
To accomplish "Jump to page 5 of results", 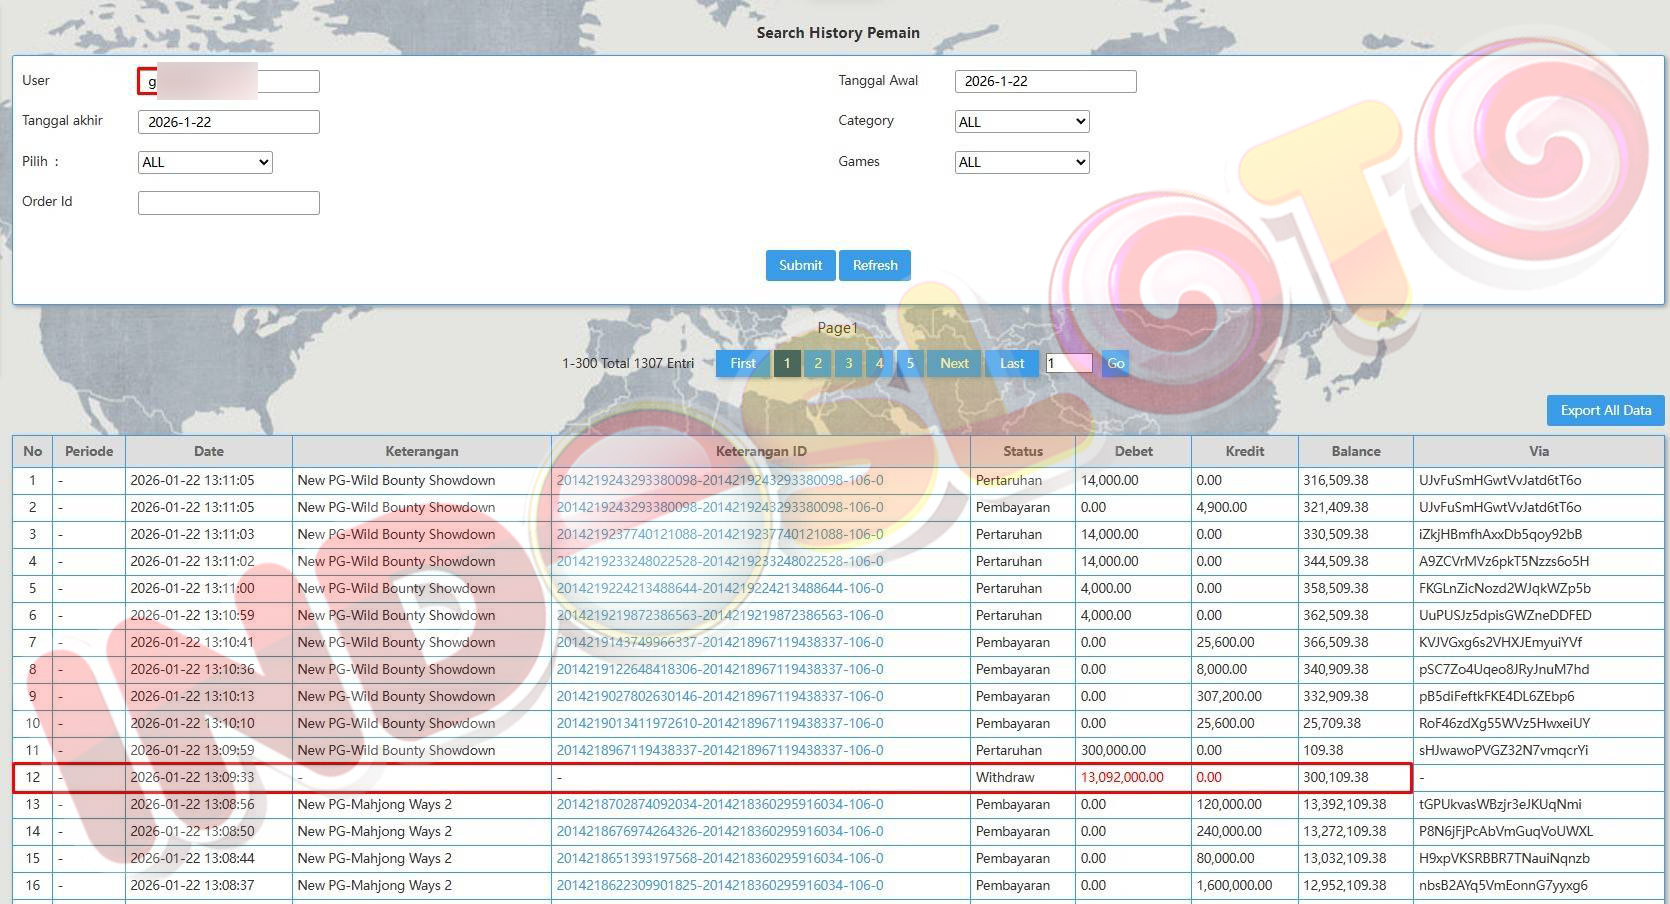I will (910, 363).
